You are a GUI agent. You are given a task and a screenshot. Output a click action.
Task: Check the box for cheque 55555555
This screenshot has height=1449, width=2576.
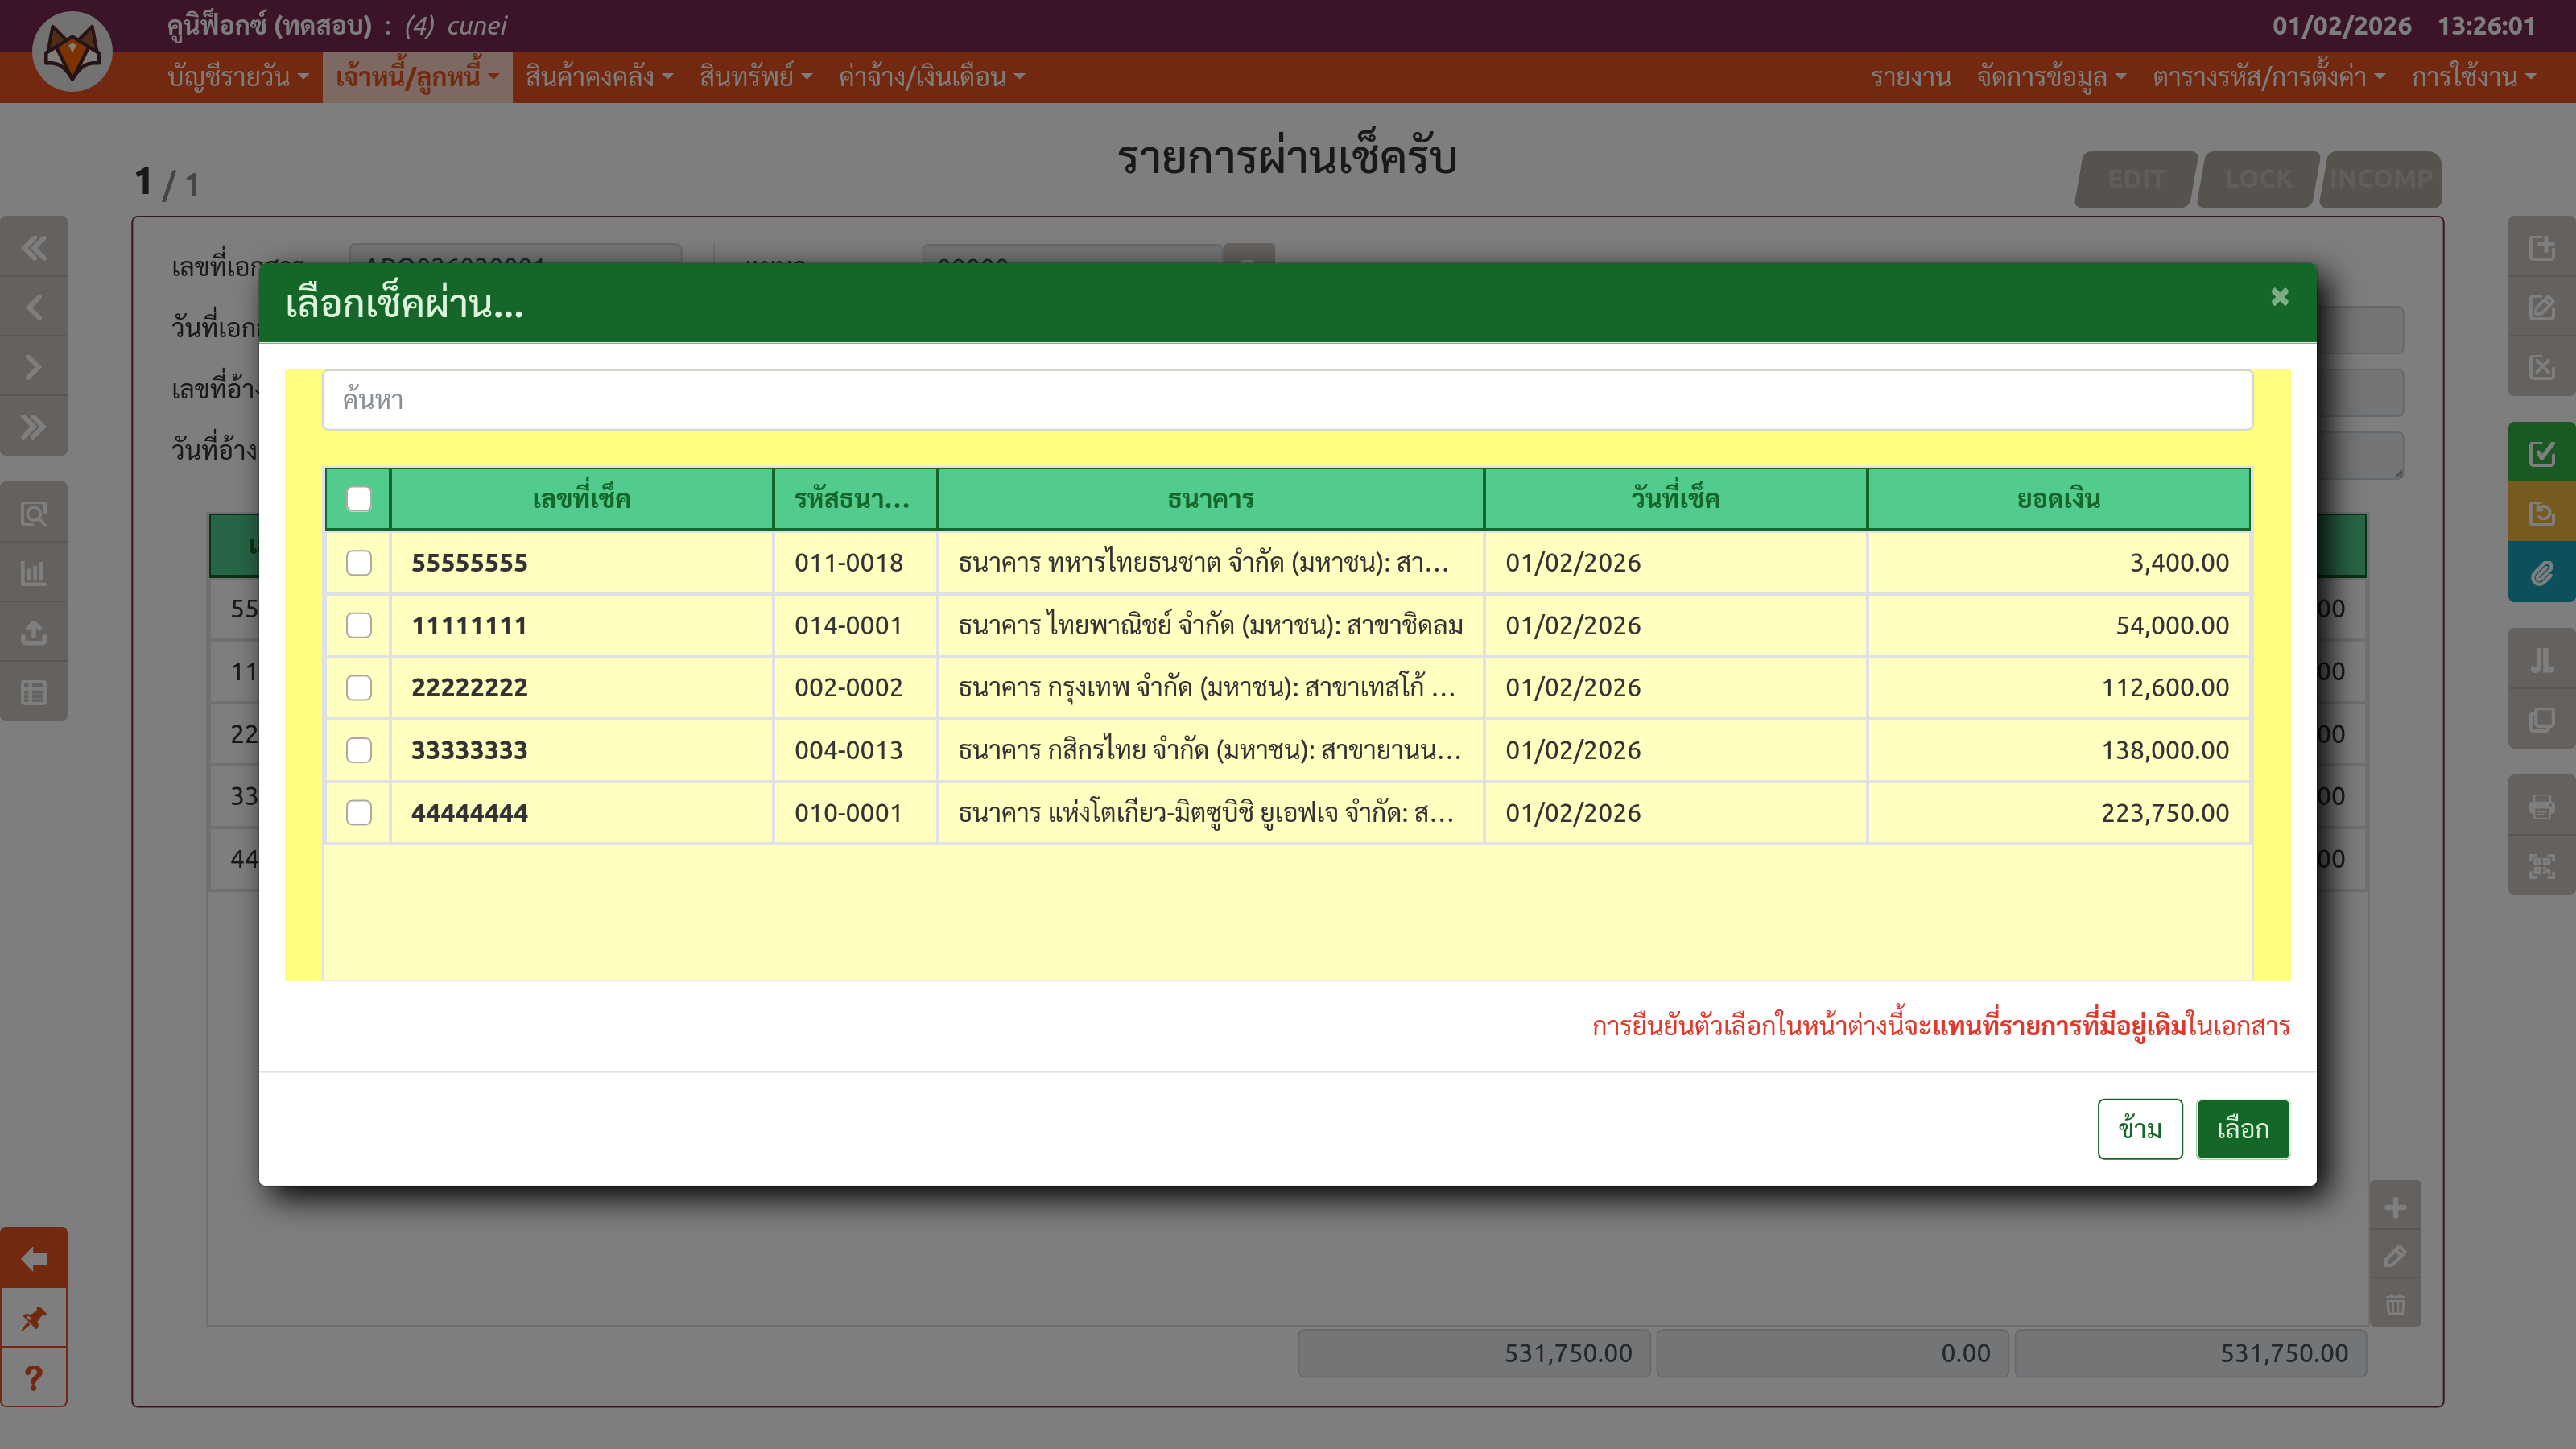(359, 563)
